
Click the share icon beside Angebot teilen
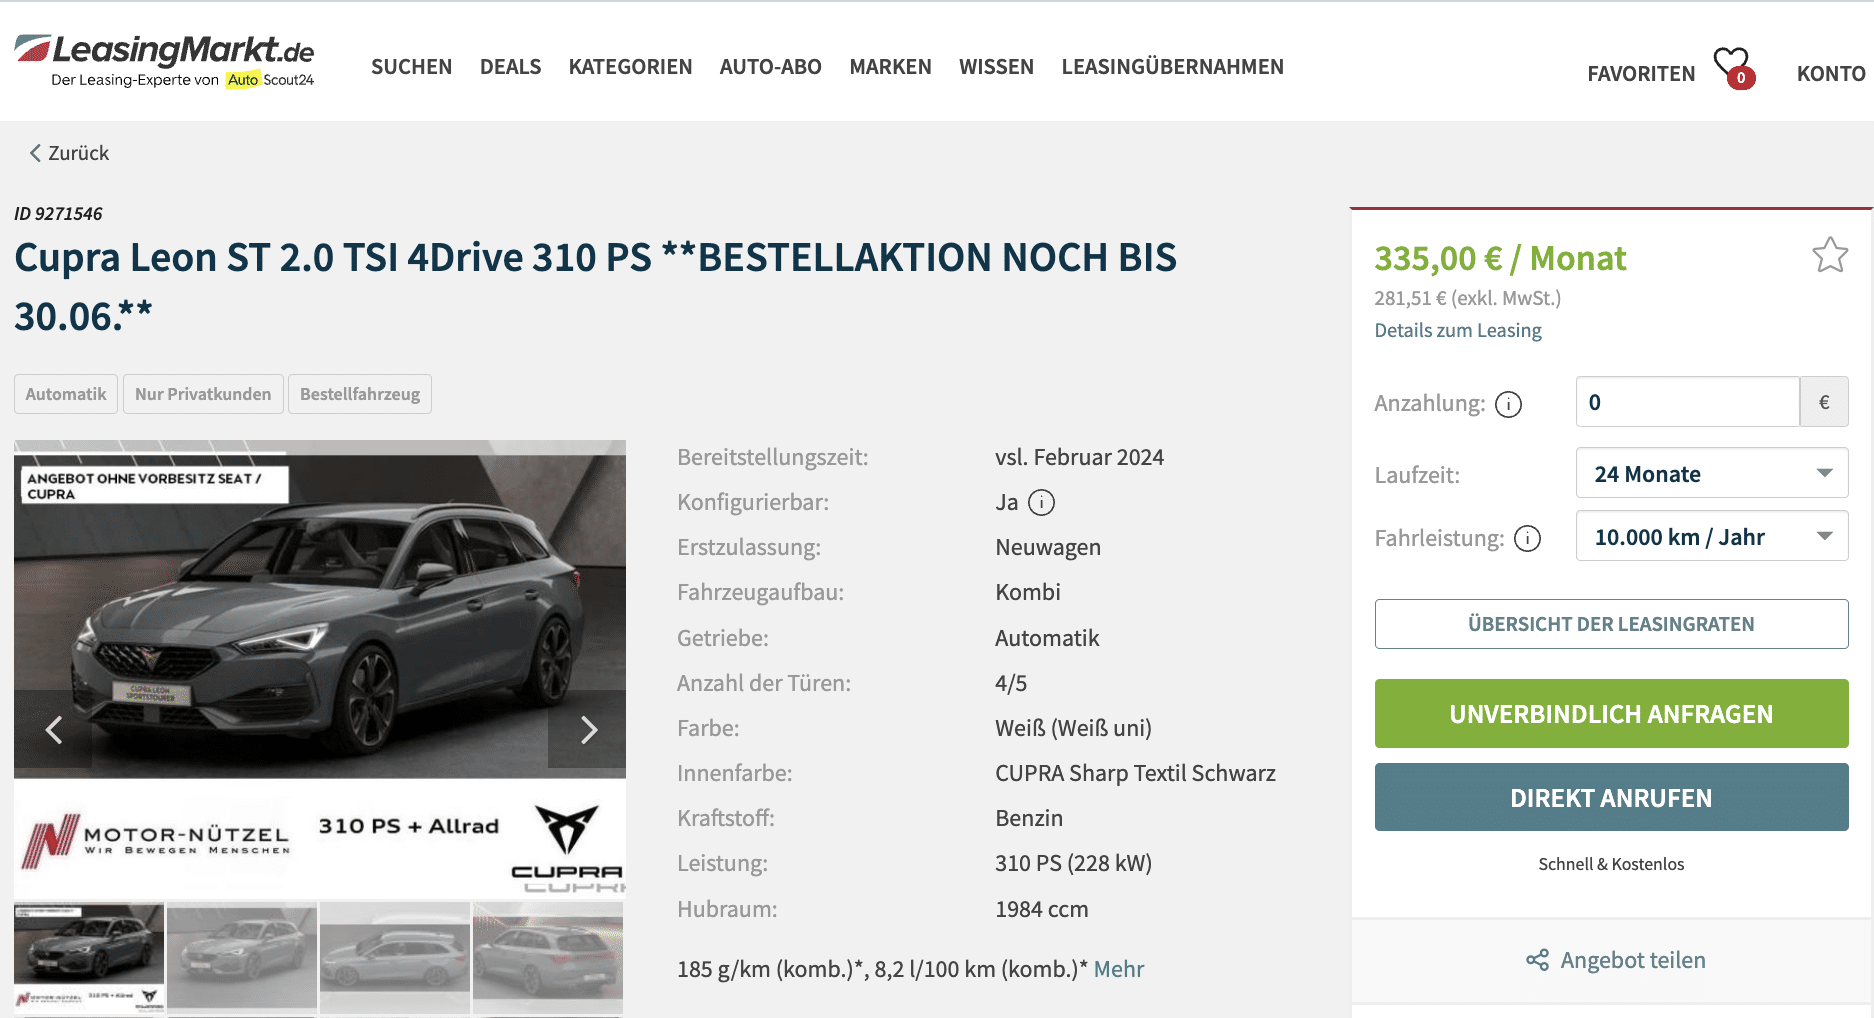coord(1537,960)
